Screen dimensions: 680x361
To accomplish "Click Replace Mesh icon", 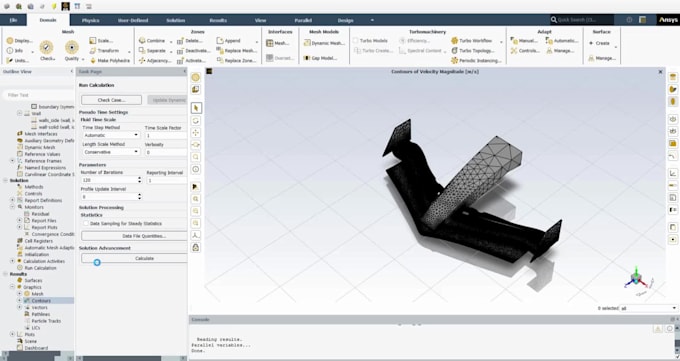I will (x=219, y=51).
